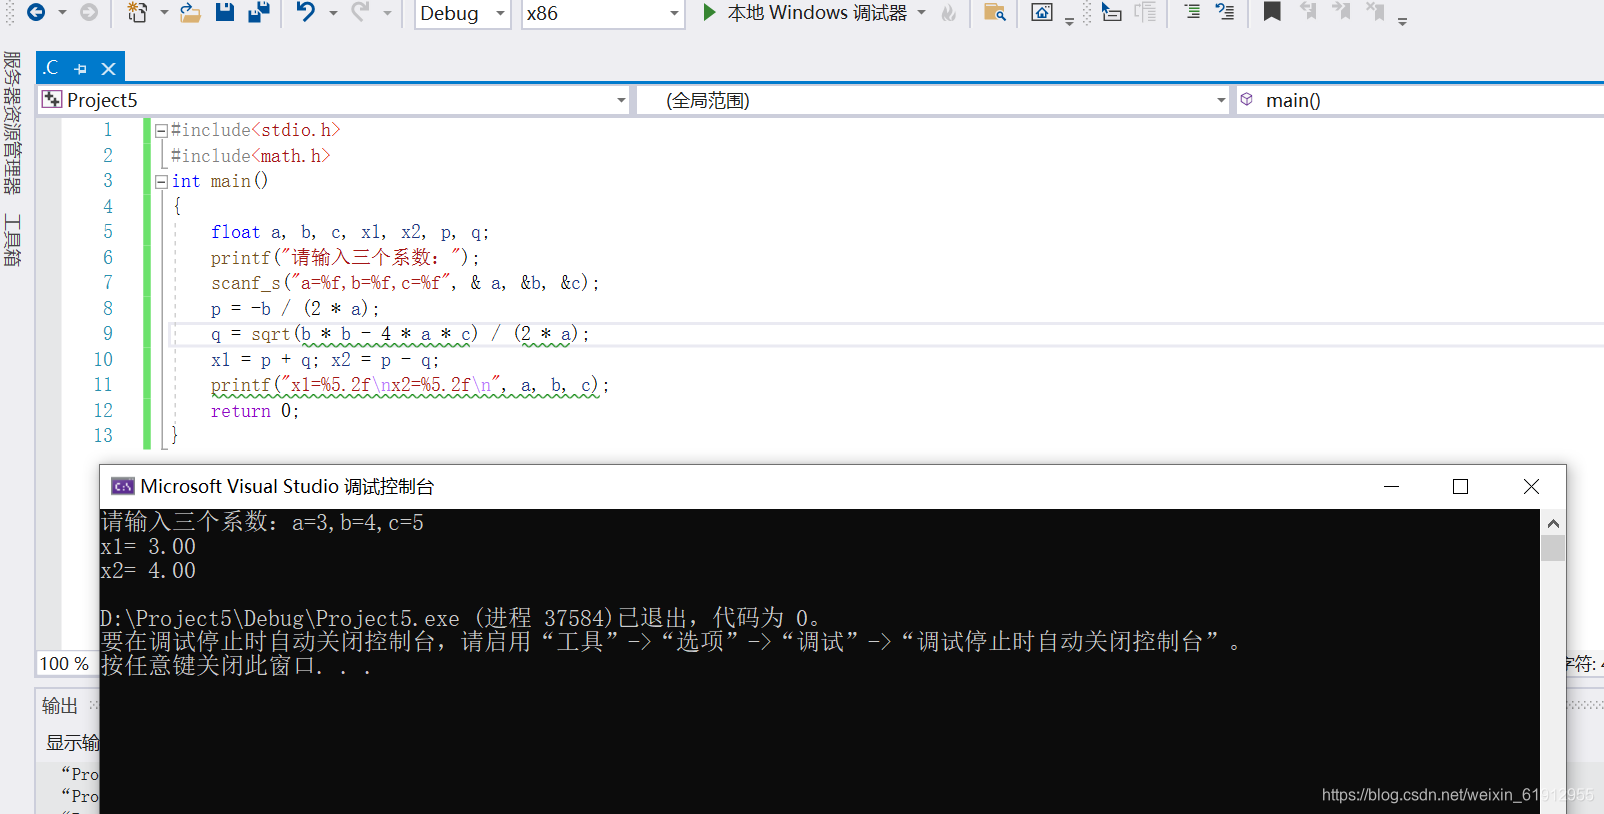This screenshot has width=1604, height=814.
Task: Open the (全局范围) scope dropdown
Action: coord(933,100)
